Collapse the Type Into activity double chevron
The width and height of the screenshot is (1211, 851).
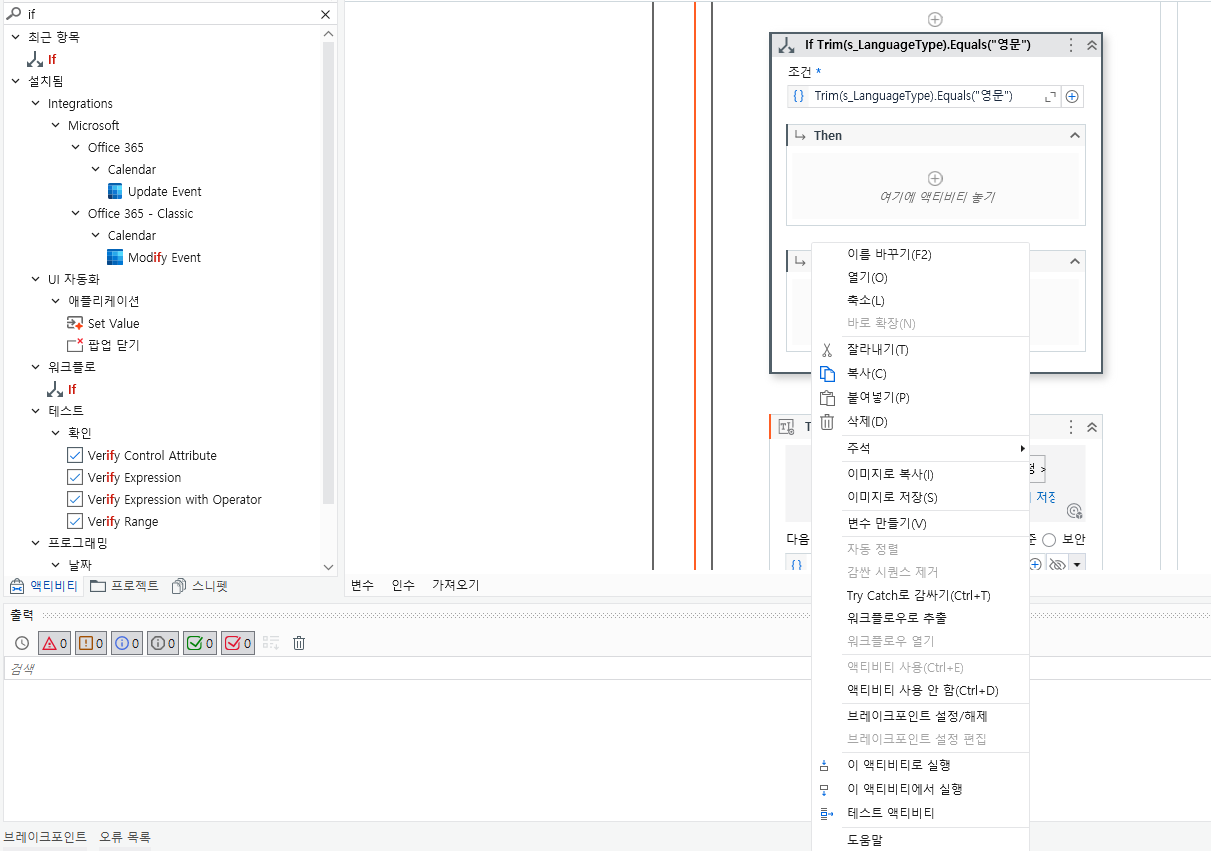(1091, 427)
